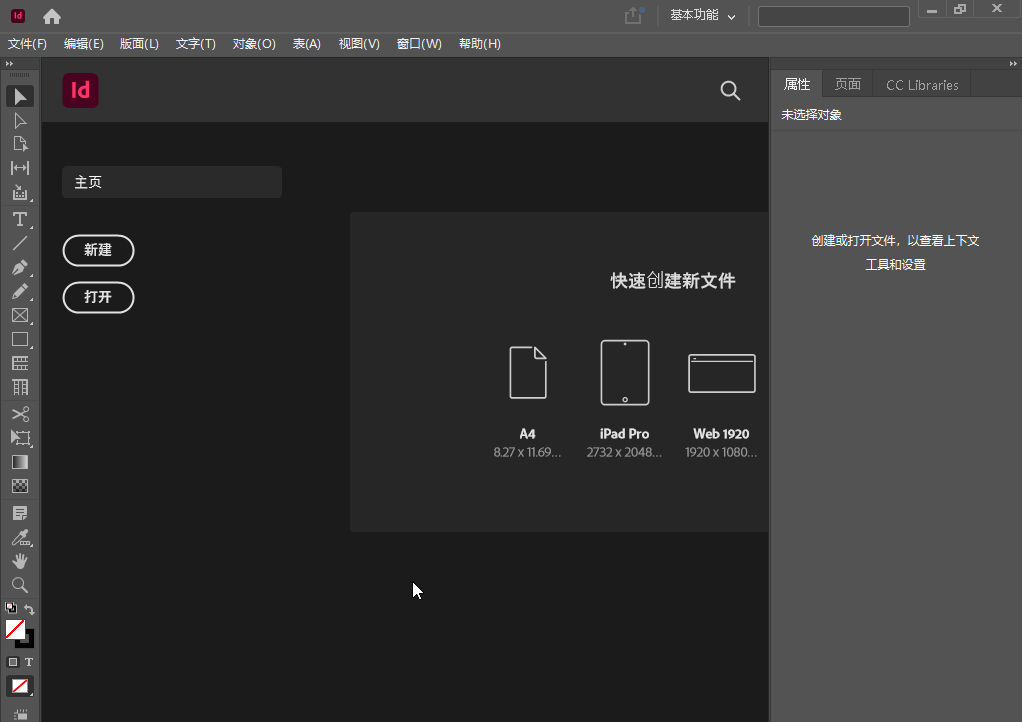Reset to default fill and stroke
1022x722 pixels.
[x=10, y=608]
